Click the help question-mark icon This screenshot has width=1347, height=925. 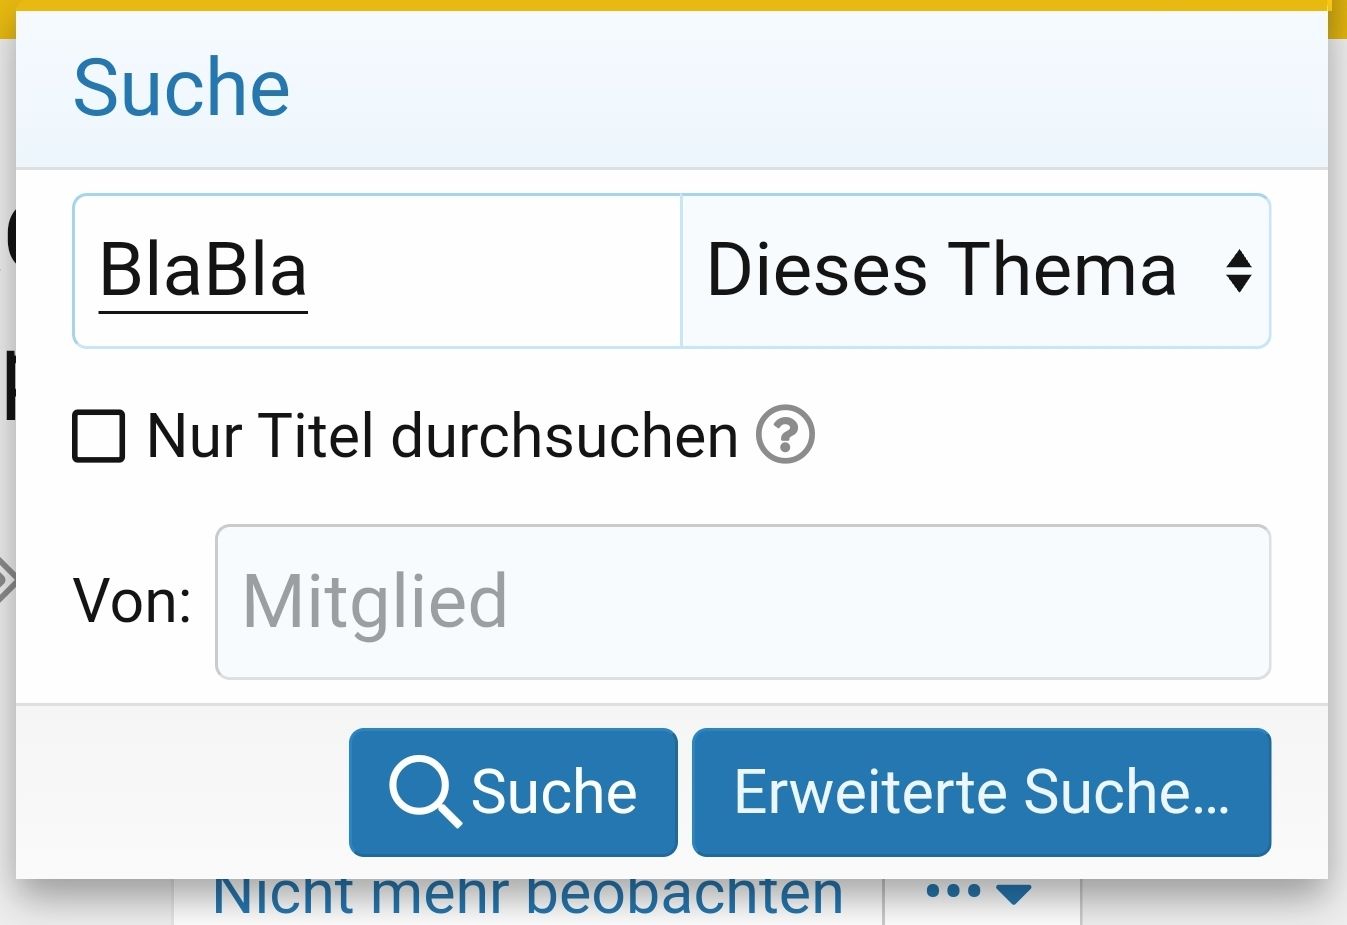(785, 436)
